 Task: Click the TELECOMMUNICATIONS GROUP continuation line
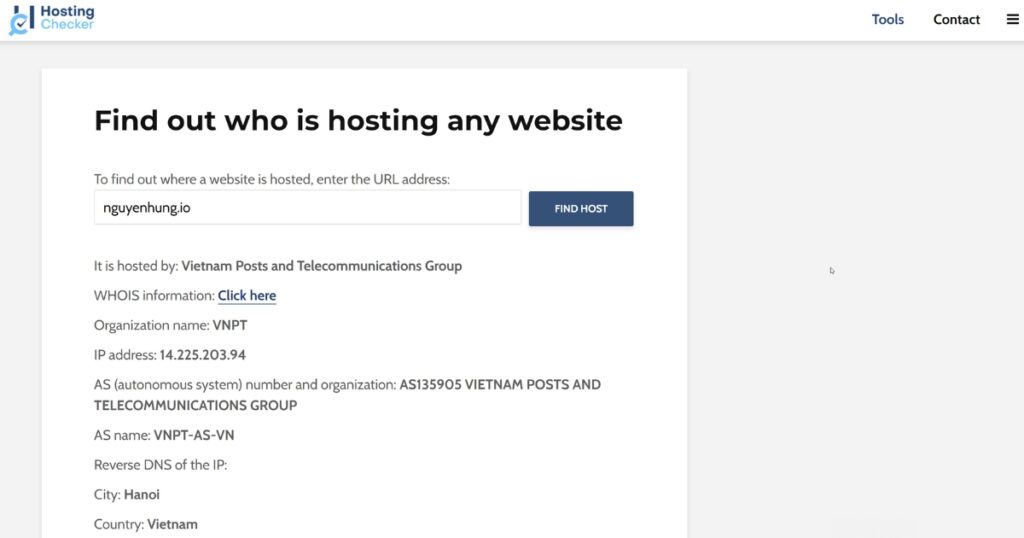(x=195, y=405)
